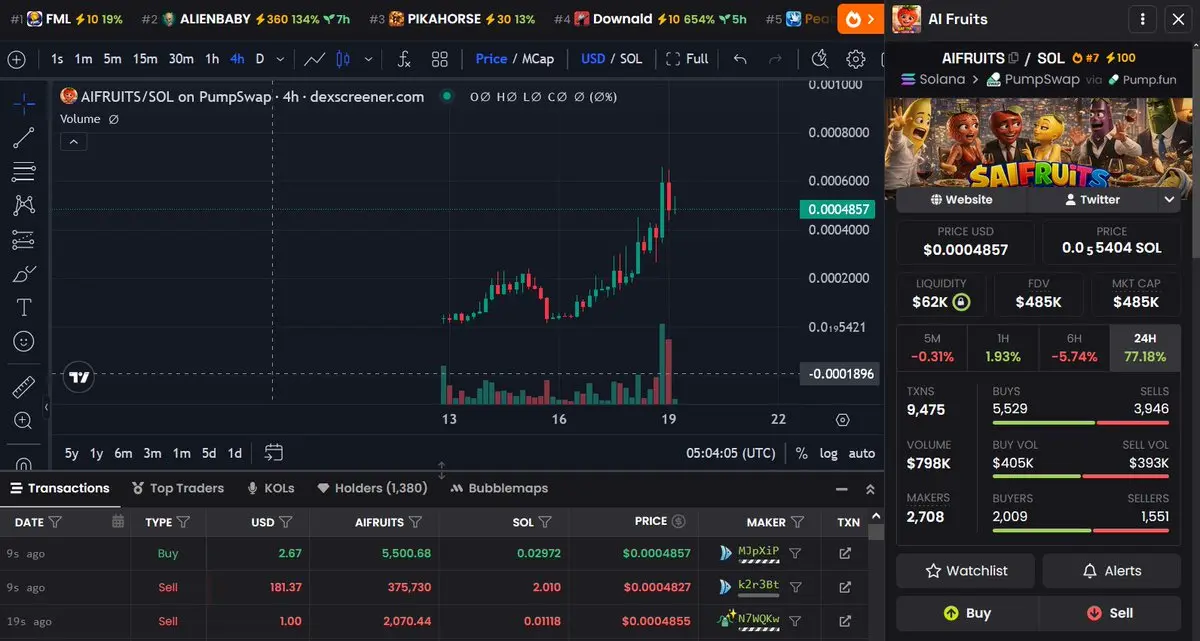Set chart date range to 5d

coord(209,453)
